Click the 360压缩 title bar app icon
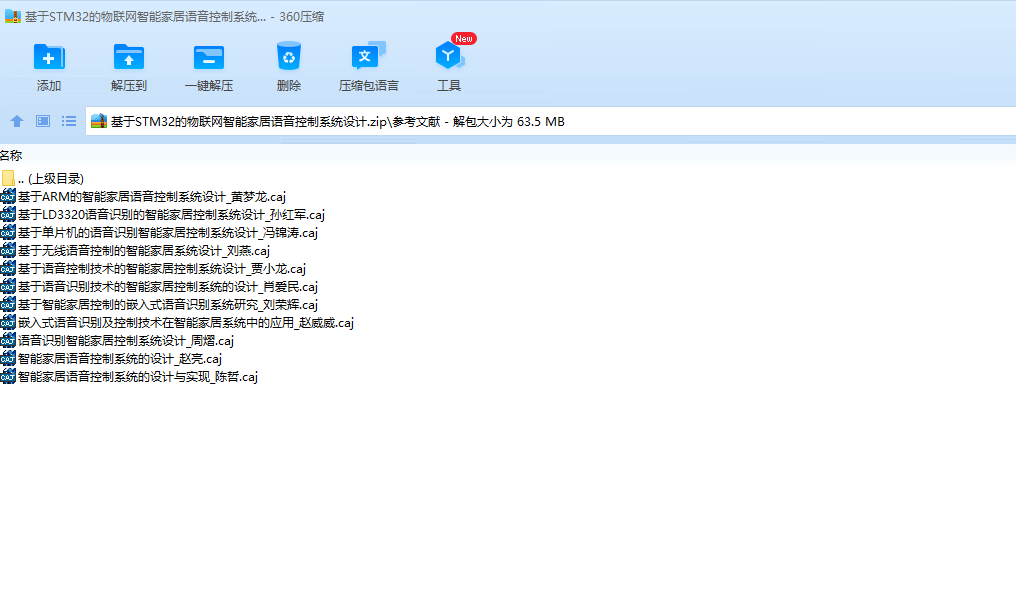Image resolution: width=1016 pixels, height=599 pixels. 12,16
